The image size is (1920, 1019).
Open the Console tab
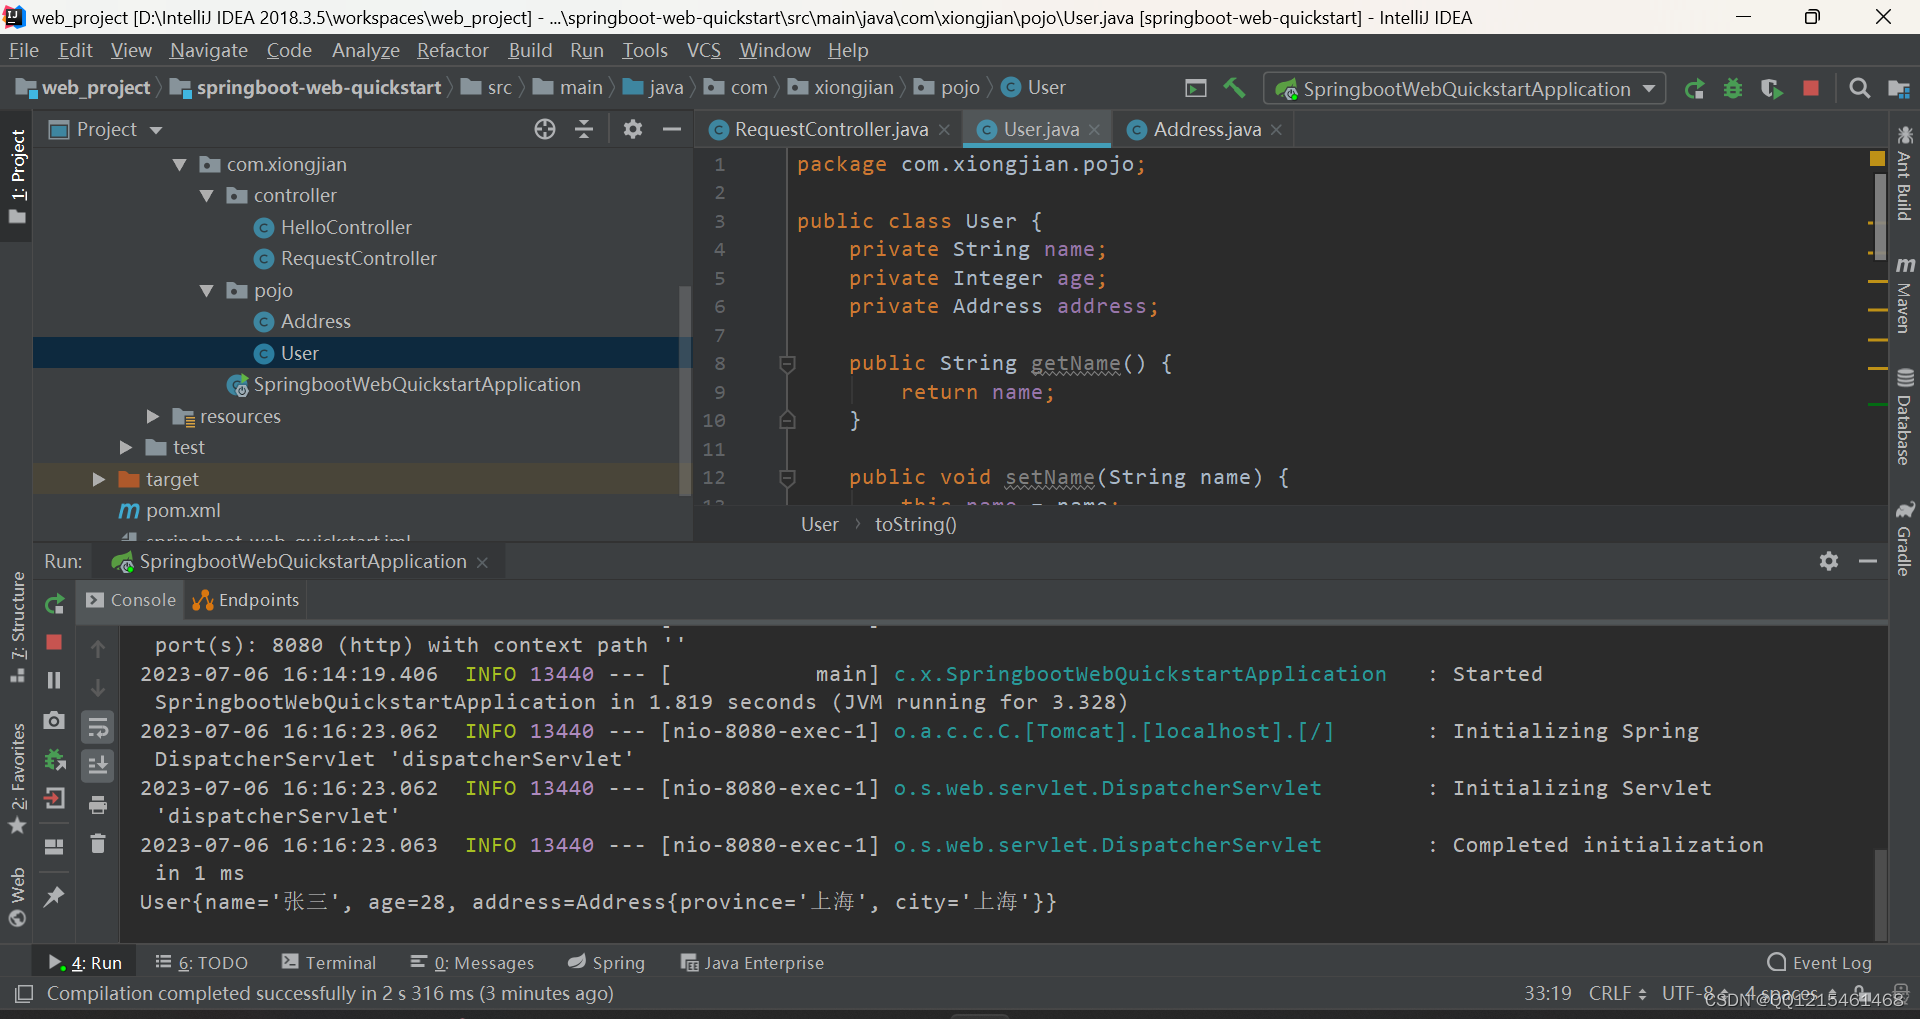pyautogui.click(x=131, y=600)
